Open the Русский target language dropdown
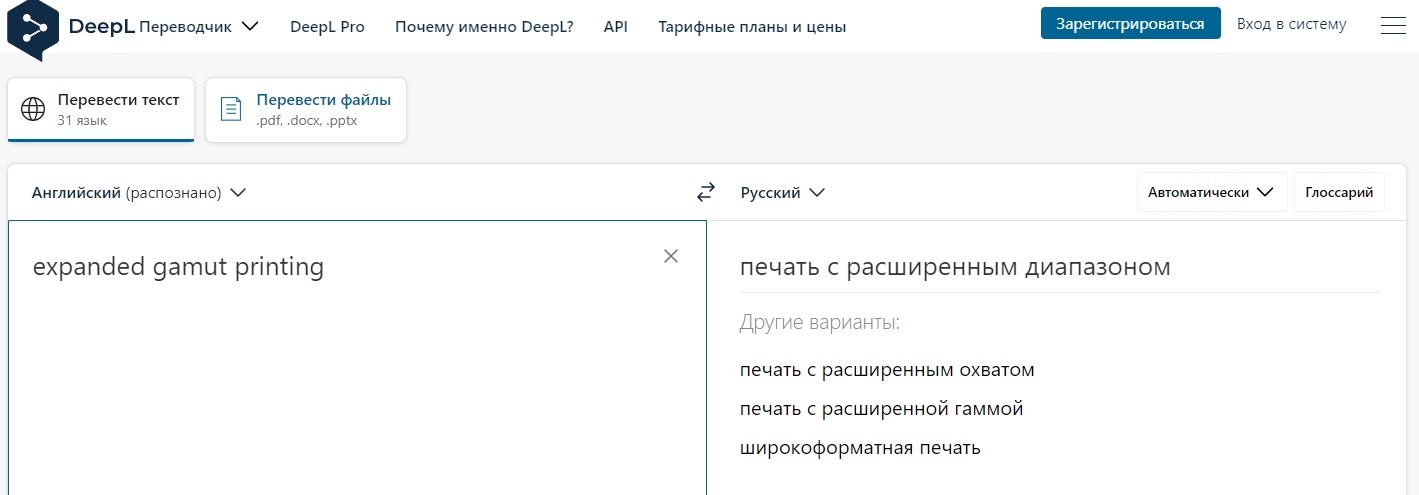Screen dimensions: 1419x495 point(783,192)
